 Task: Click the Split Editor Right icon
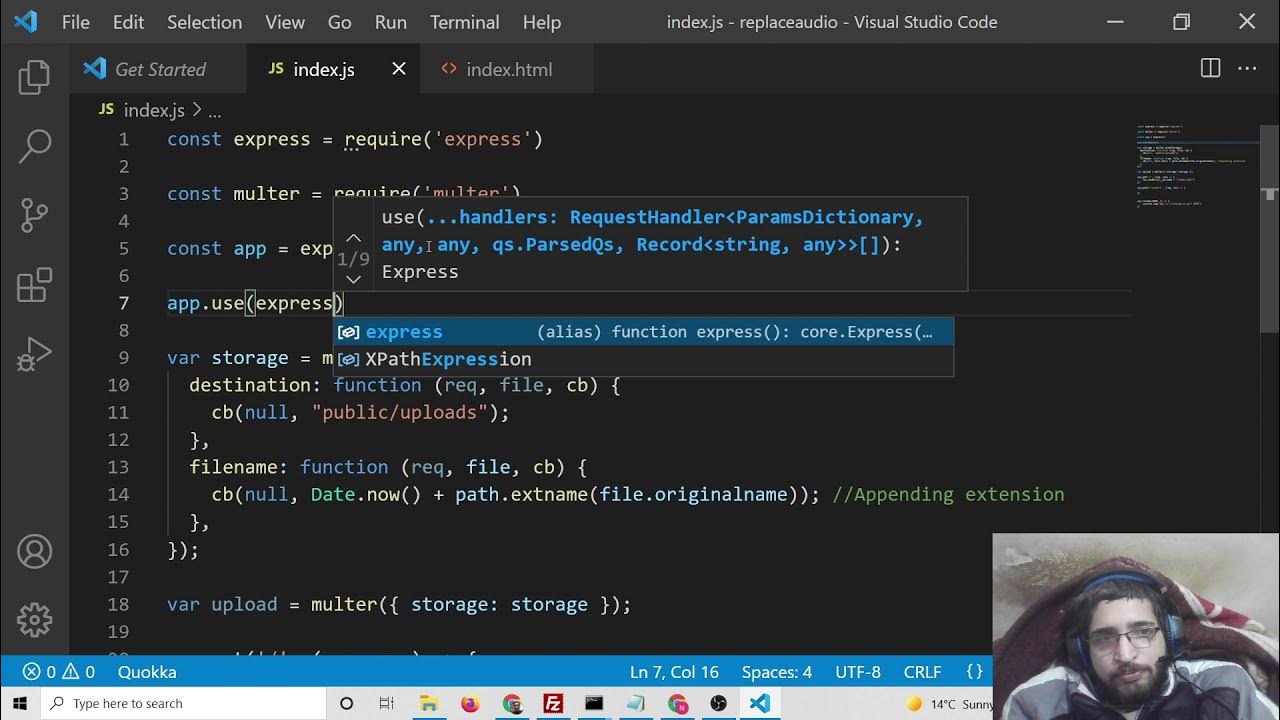1210,69
